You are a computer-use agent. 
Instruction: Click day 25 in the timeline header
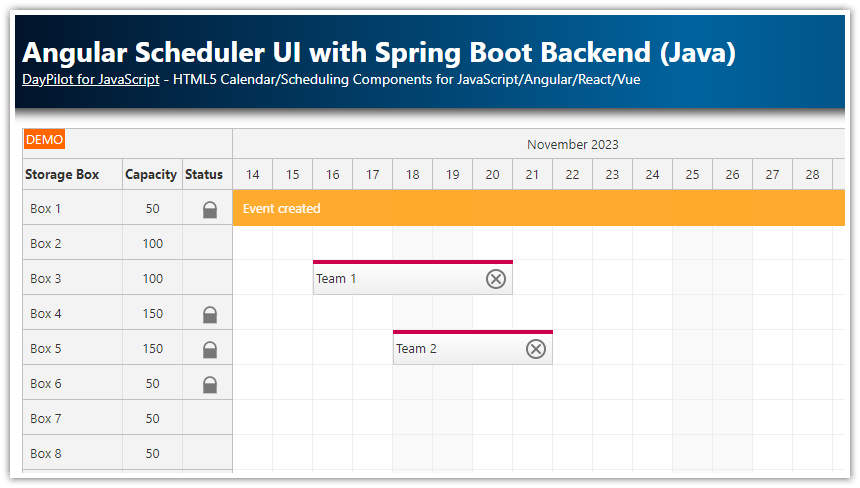coord(693,175)
